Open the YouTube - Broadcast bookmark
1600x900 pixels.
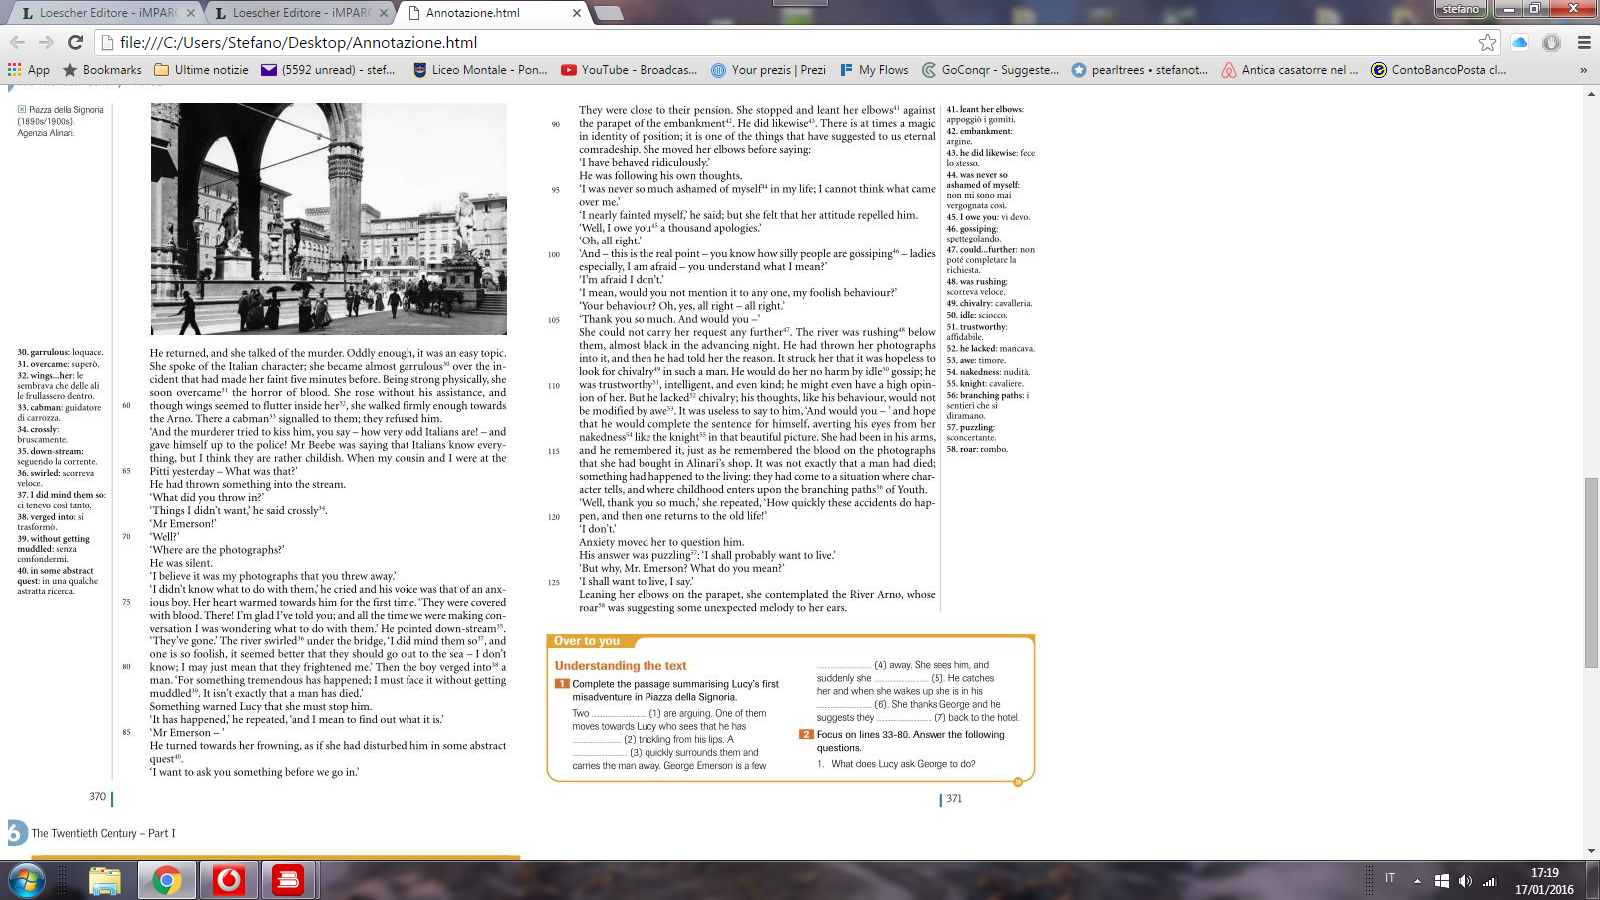(x=629, y=70)
